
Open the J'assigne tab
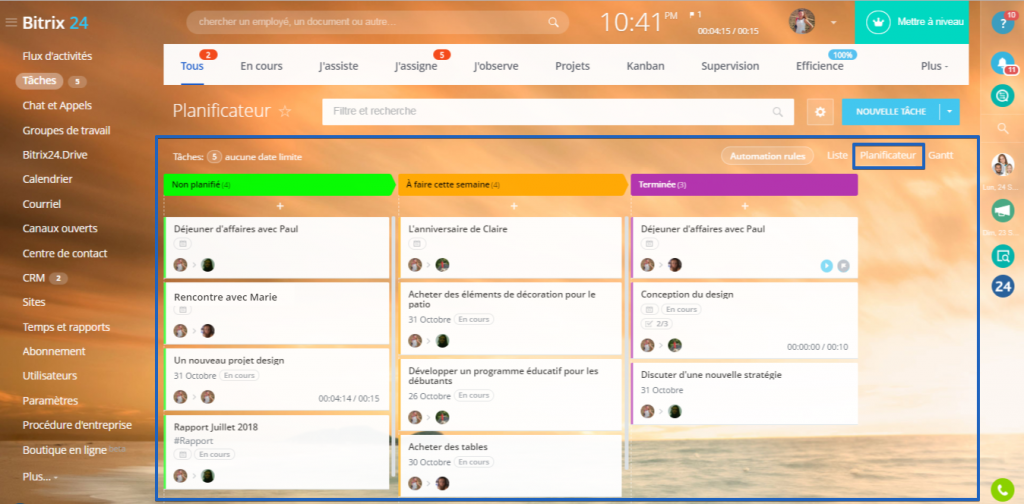pyautogui.click(x=416, y=66)
